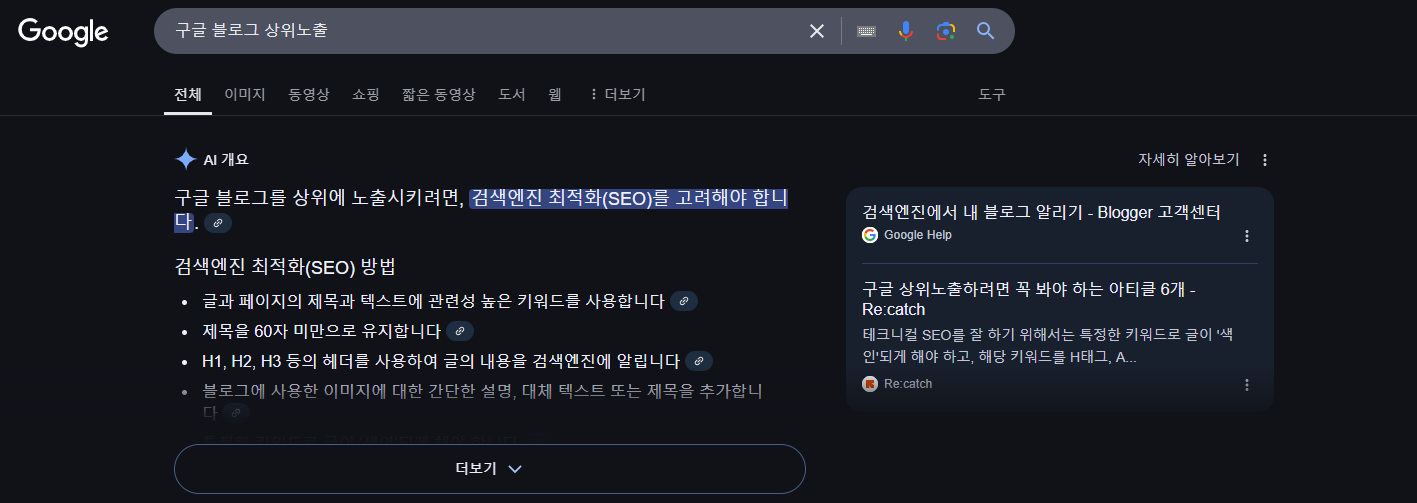Start voice search with microphone icon

pyautogui.click(x=906, y=31)
